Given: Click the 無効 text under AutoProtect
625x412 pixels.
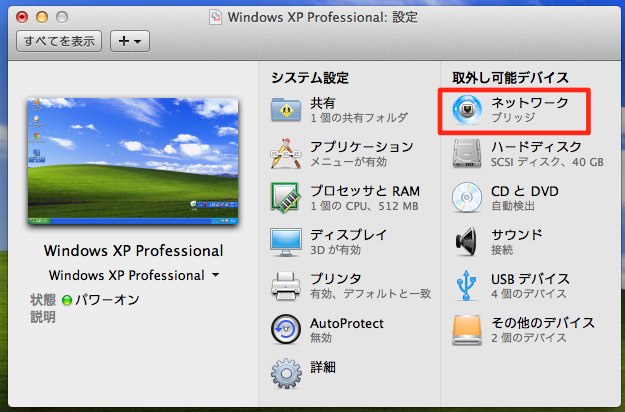Looking at the screenshot, I should 321,337.
